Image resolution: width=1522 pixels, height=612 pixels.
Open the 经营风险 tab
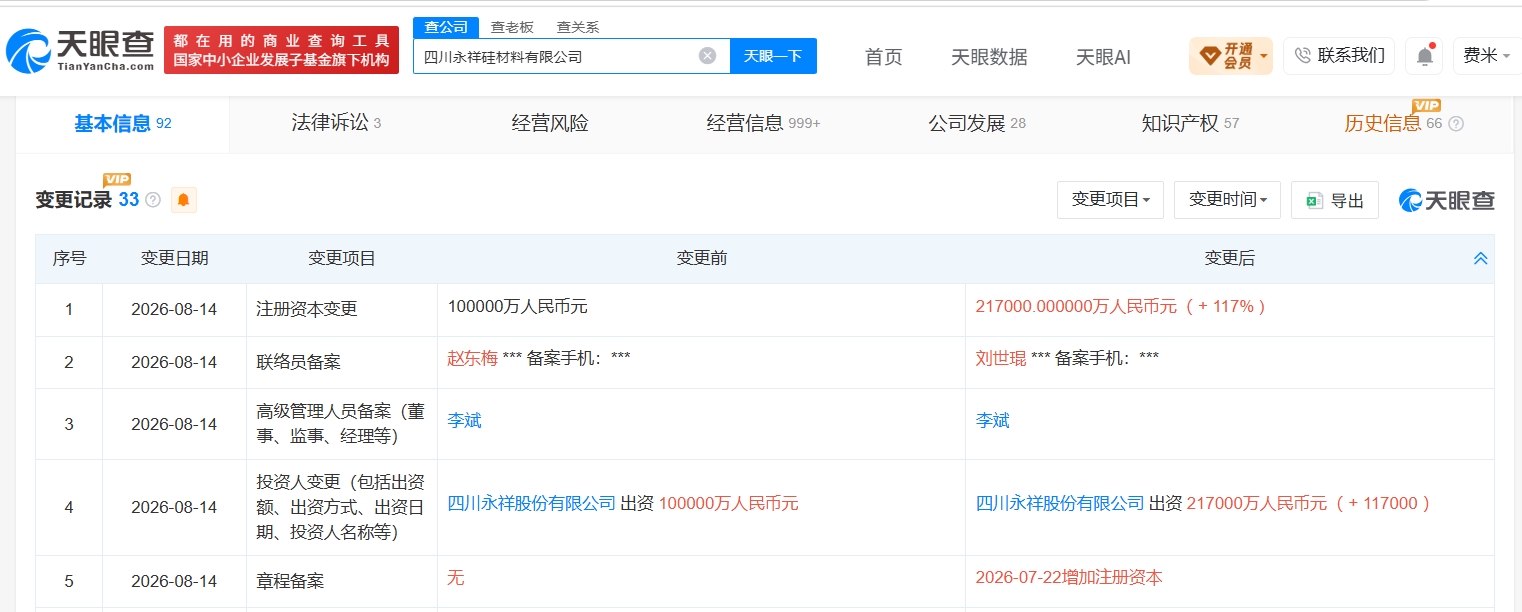pyautogui.click(x=550, y=123)
